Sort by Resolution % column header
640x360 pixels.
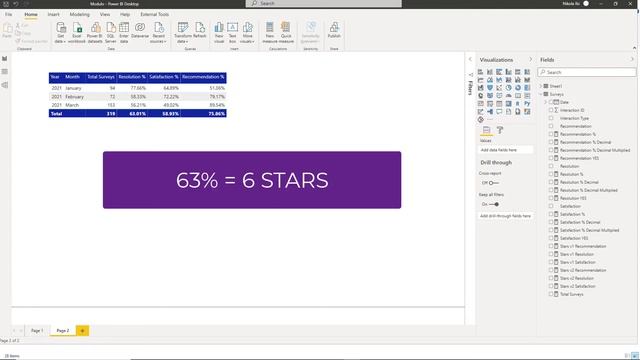coord(132,77)
